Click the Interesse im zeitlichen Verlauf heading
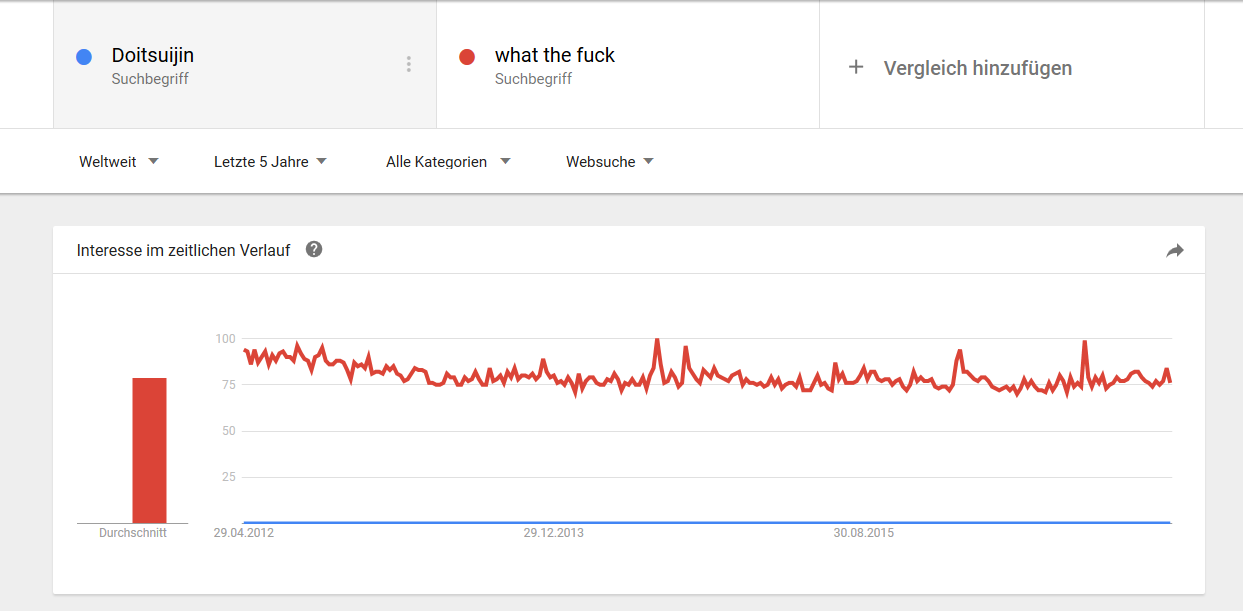This screenshot has height=611, width=1243. (184, 250)
